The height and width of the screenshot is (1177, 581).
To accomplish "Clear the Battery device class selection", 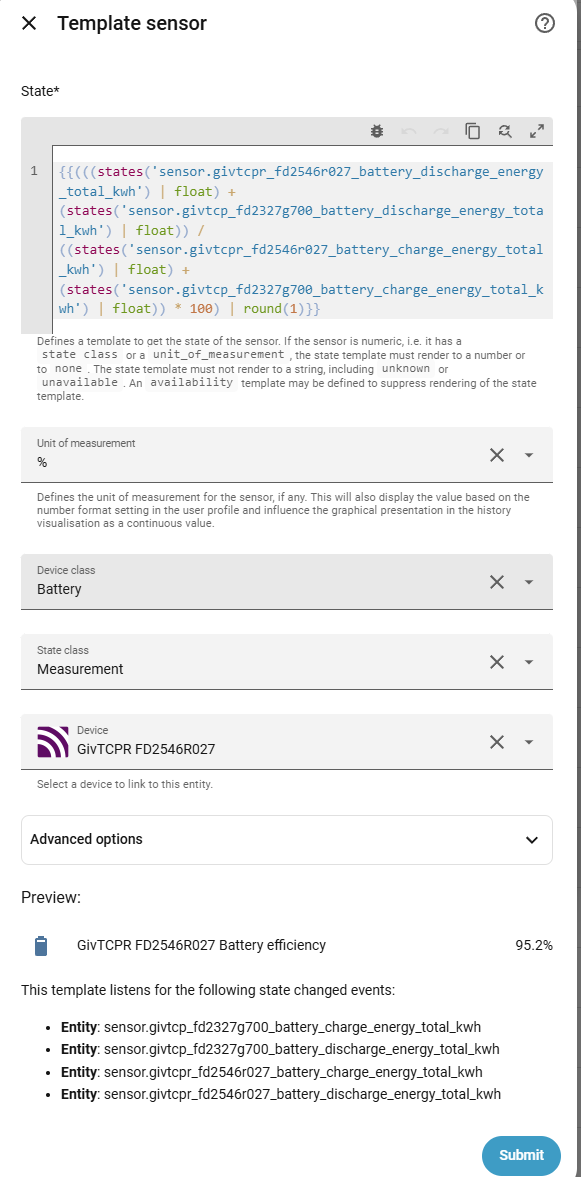I will coord(497,582).
